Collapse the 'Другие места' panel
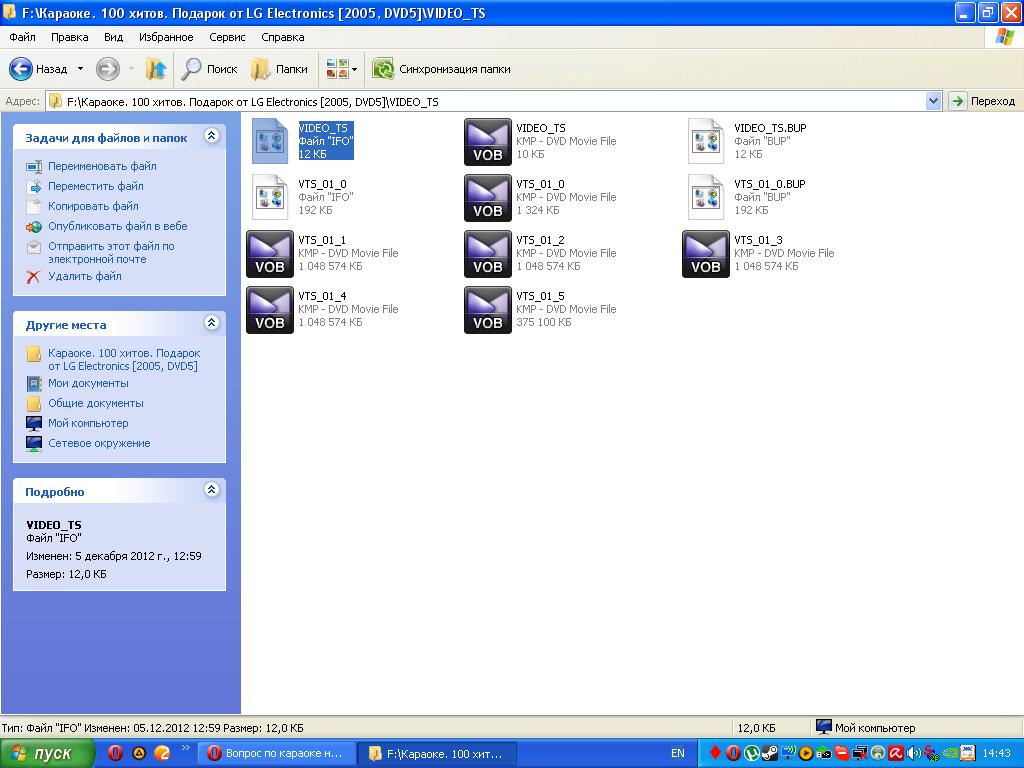This screenshot has width=1024, height=768. coord(211,323)
